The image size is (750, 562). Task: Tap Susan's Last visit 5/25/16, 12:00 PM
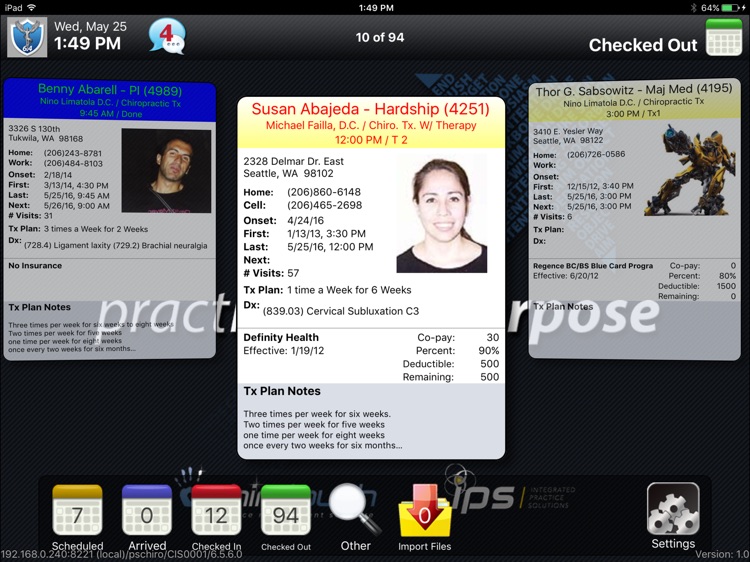[x=330, y=247]
